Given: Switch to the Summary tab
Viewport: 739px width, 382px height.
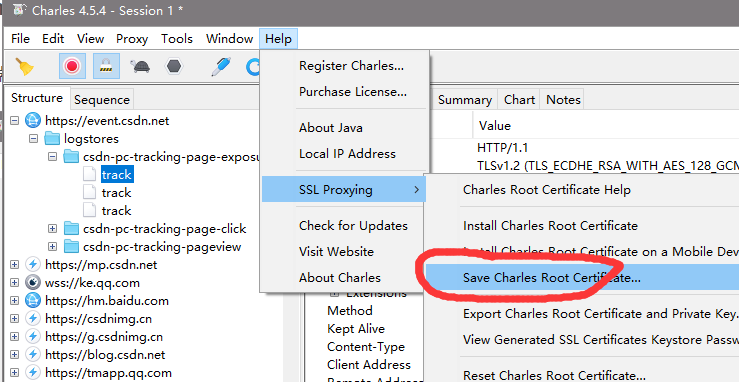Looking at the screenshot, I should click(x=465, y=100).
